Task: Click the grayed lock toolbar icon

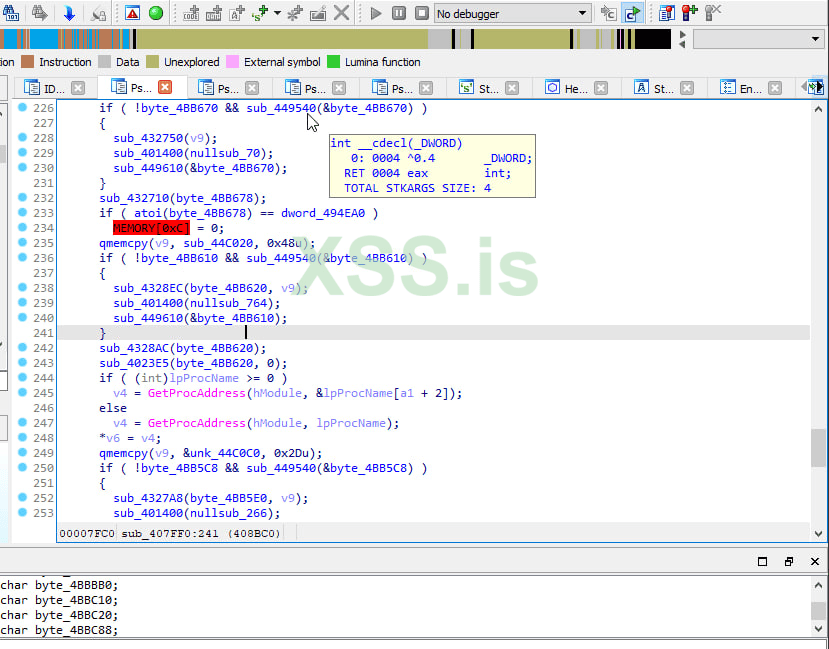Action: coord(98,13)
